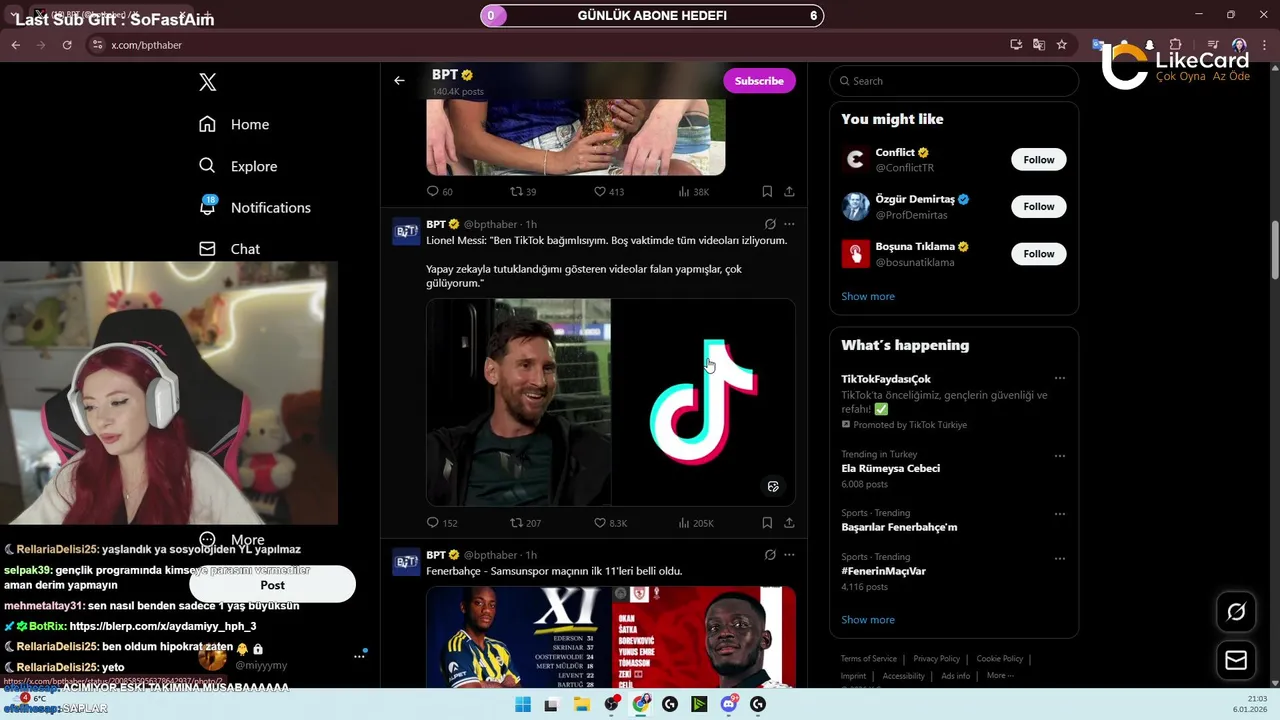This screenshot has width=1280, height=720.
Task: Open Grok actions on the Messi post
Action: (x=770, y=224)
